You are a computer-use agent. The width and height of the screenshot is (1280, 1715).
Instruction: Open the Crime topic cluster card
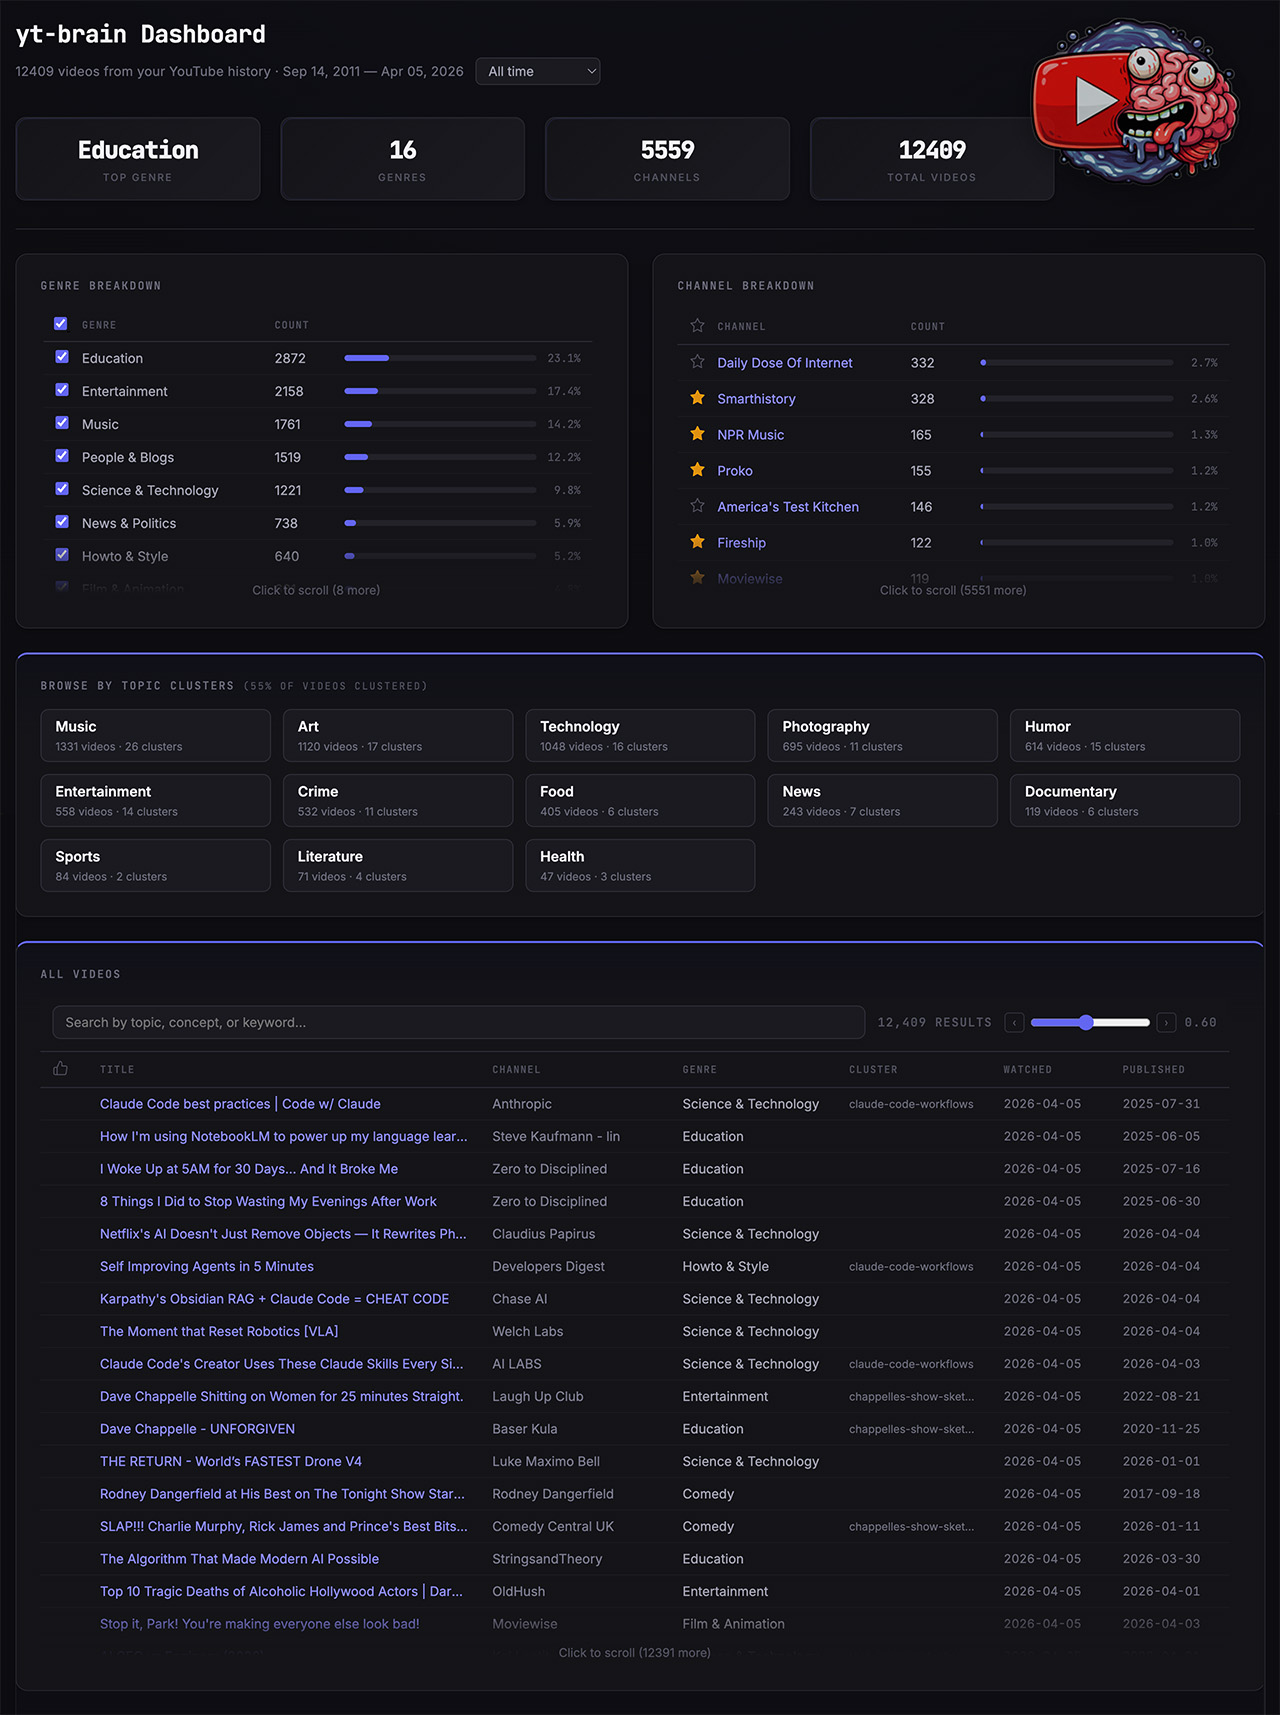[x=398, y=800]
